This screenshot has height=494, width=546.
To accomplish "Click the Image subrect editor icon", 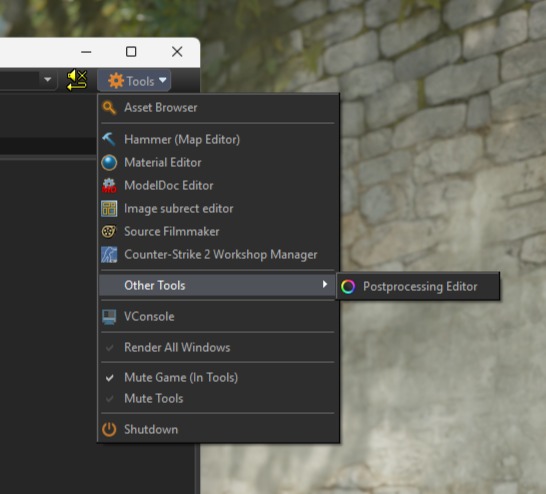I will [109, 209].
